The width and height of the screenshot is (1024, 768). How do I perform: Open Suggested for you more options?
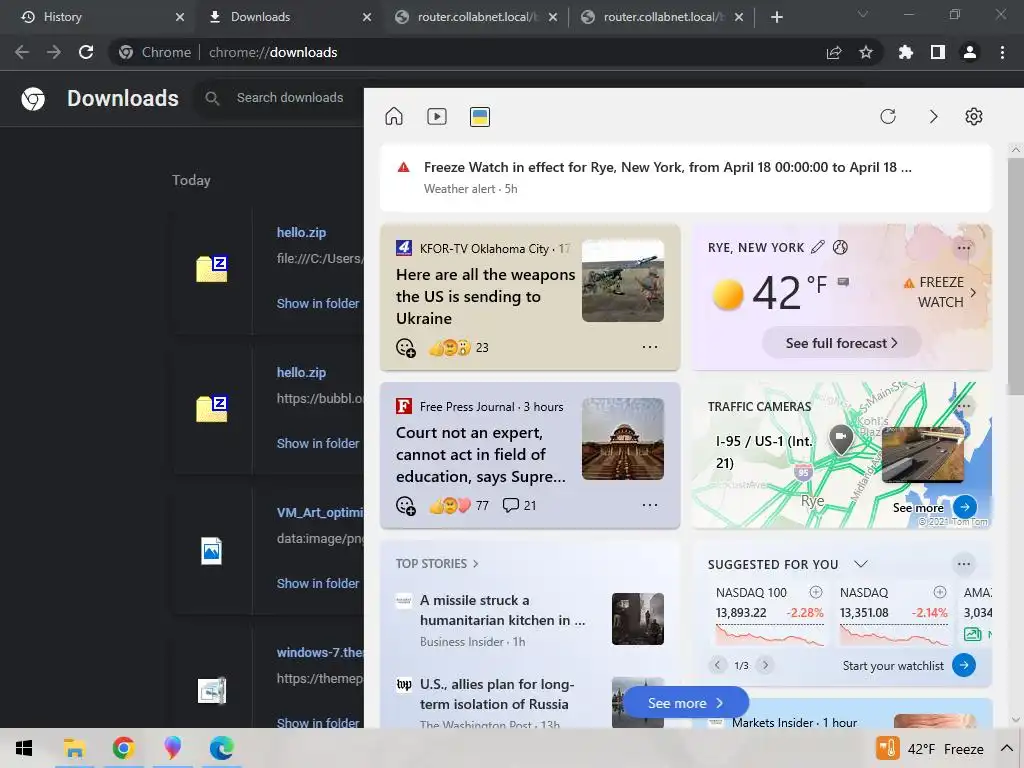click(x=963, y=564)
